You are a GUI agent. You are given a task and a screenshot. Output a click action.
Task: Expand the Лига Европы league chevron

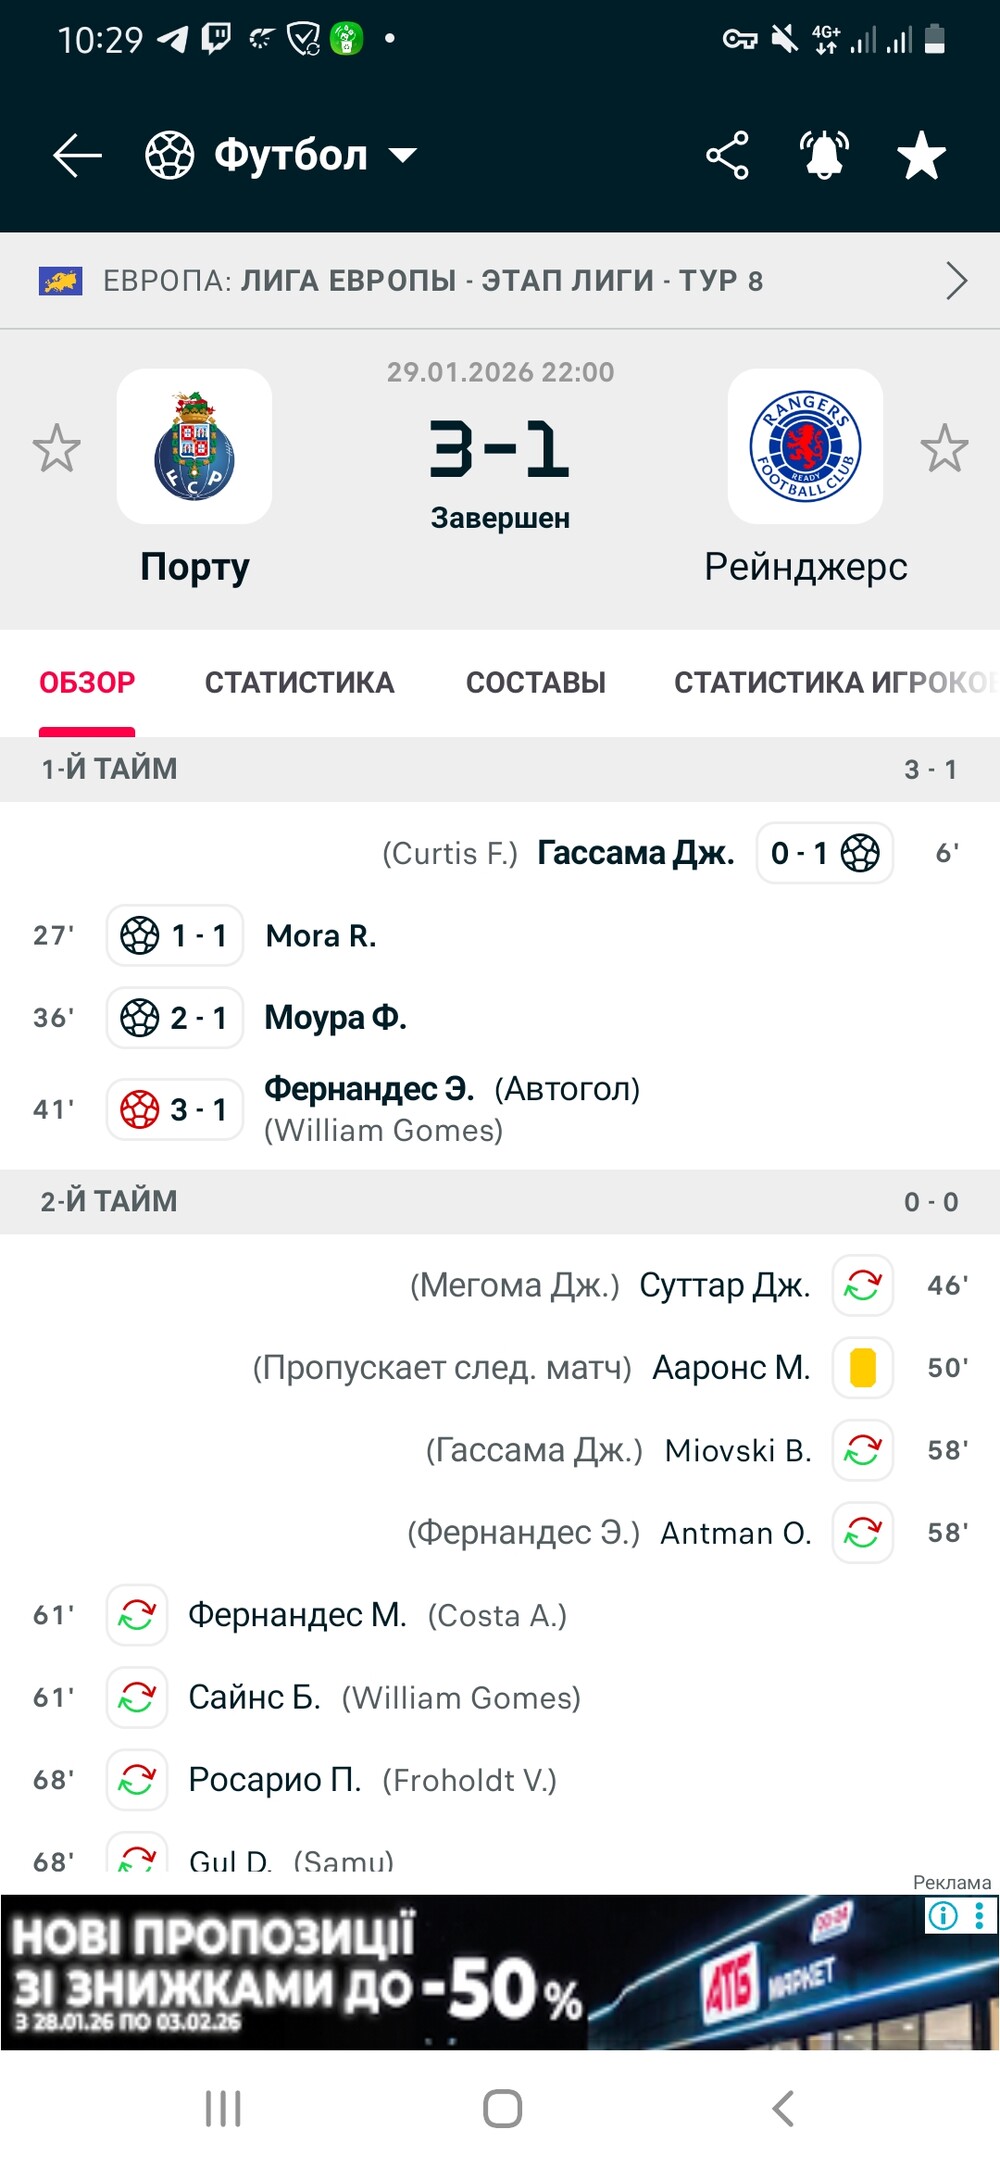tap(956, 281)
